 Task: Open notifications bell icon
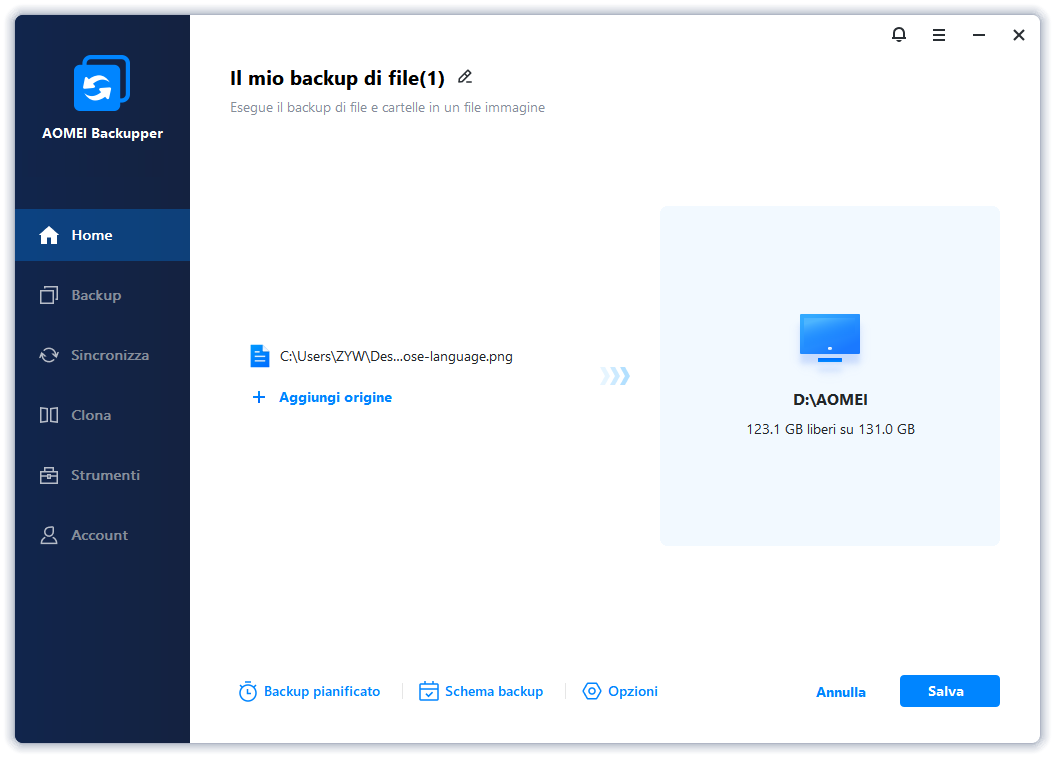(899, 34)
